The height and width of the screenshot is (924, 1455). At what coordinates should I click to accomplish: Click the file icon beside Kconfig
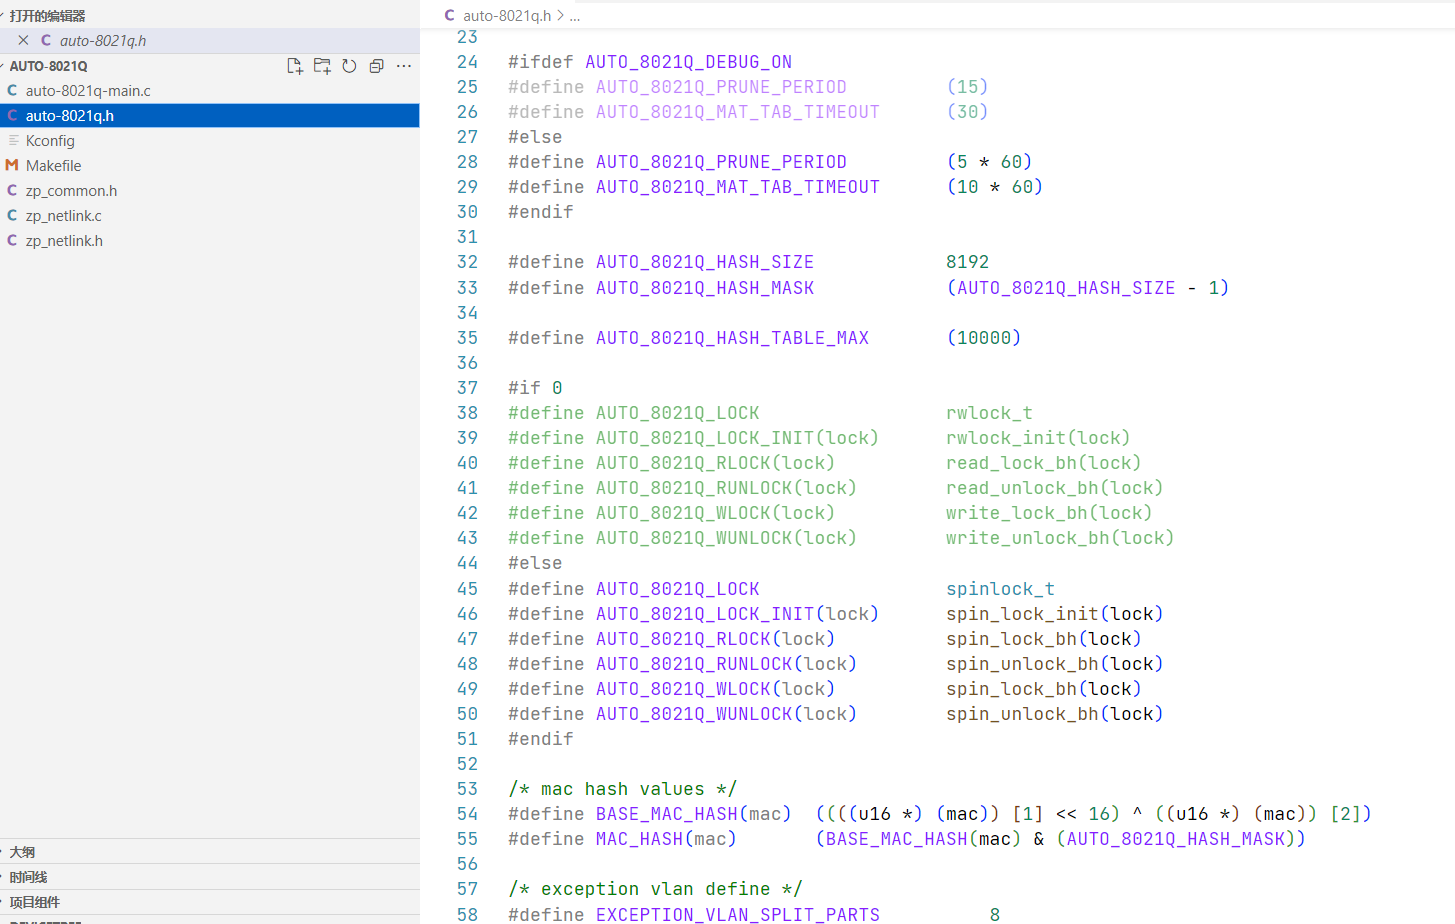point(13,141)
